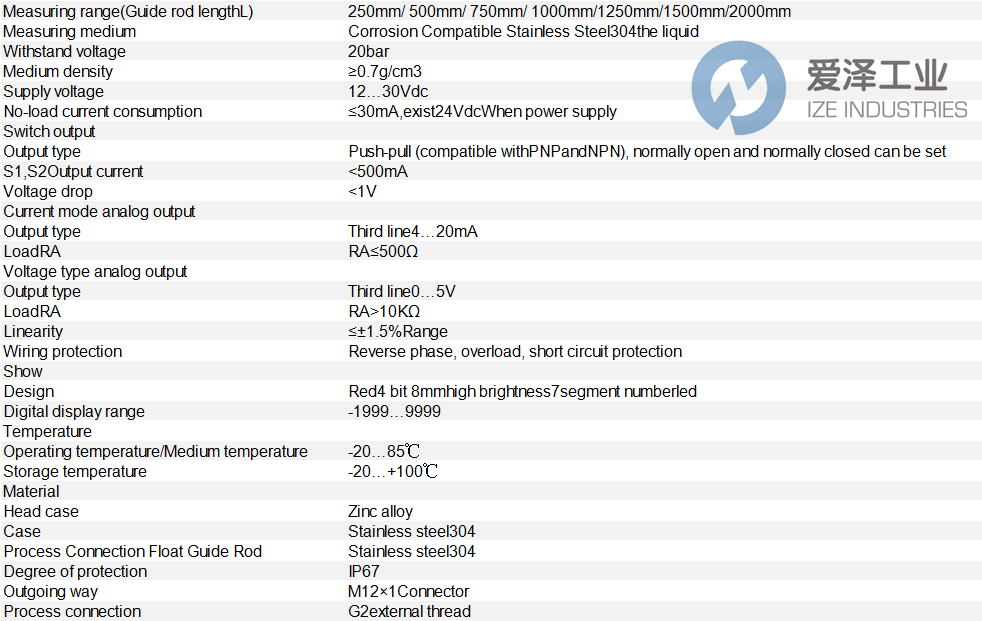Click the Current mode analog output heading
Image resolution: width=982 pixels, height=621 pixels.
pyautogui.click(x=99, y=212)
